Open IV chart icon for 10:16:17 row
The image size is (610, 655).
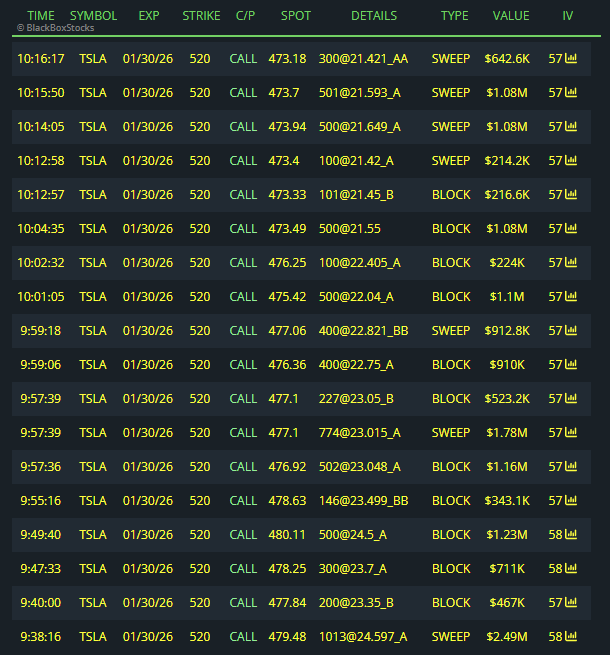[x=571, y=58]
